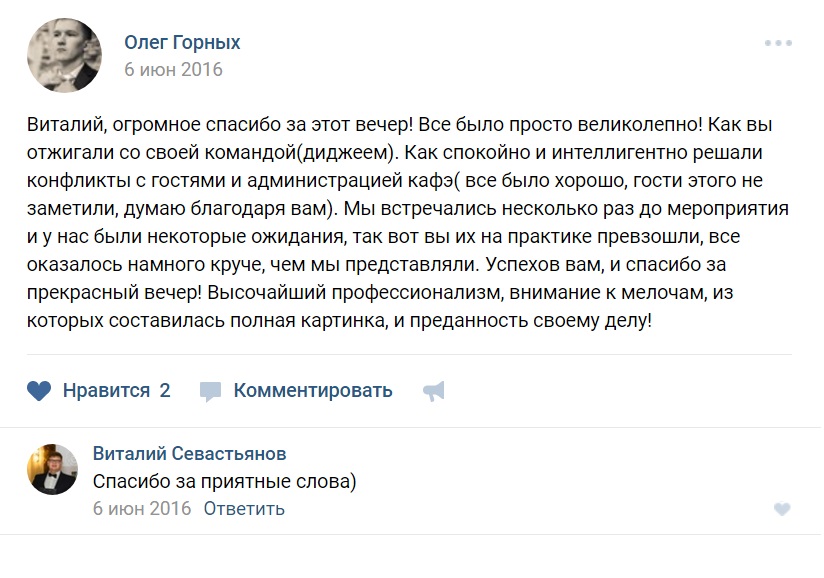Share the post via megaphone icon
This screenshot has height=578, width=824.
[434, 391]
